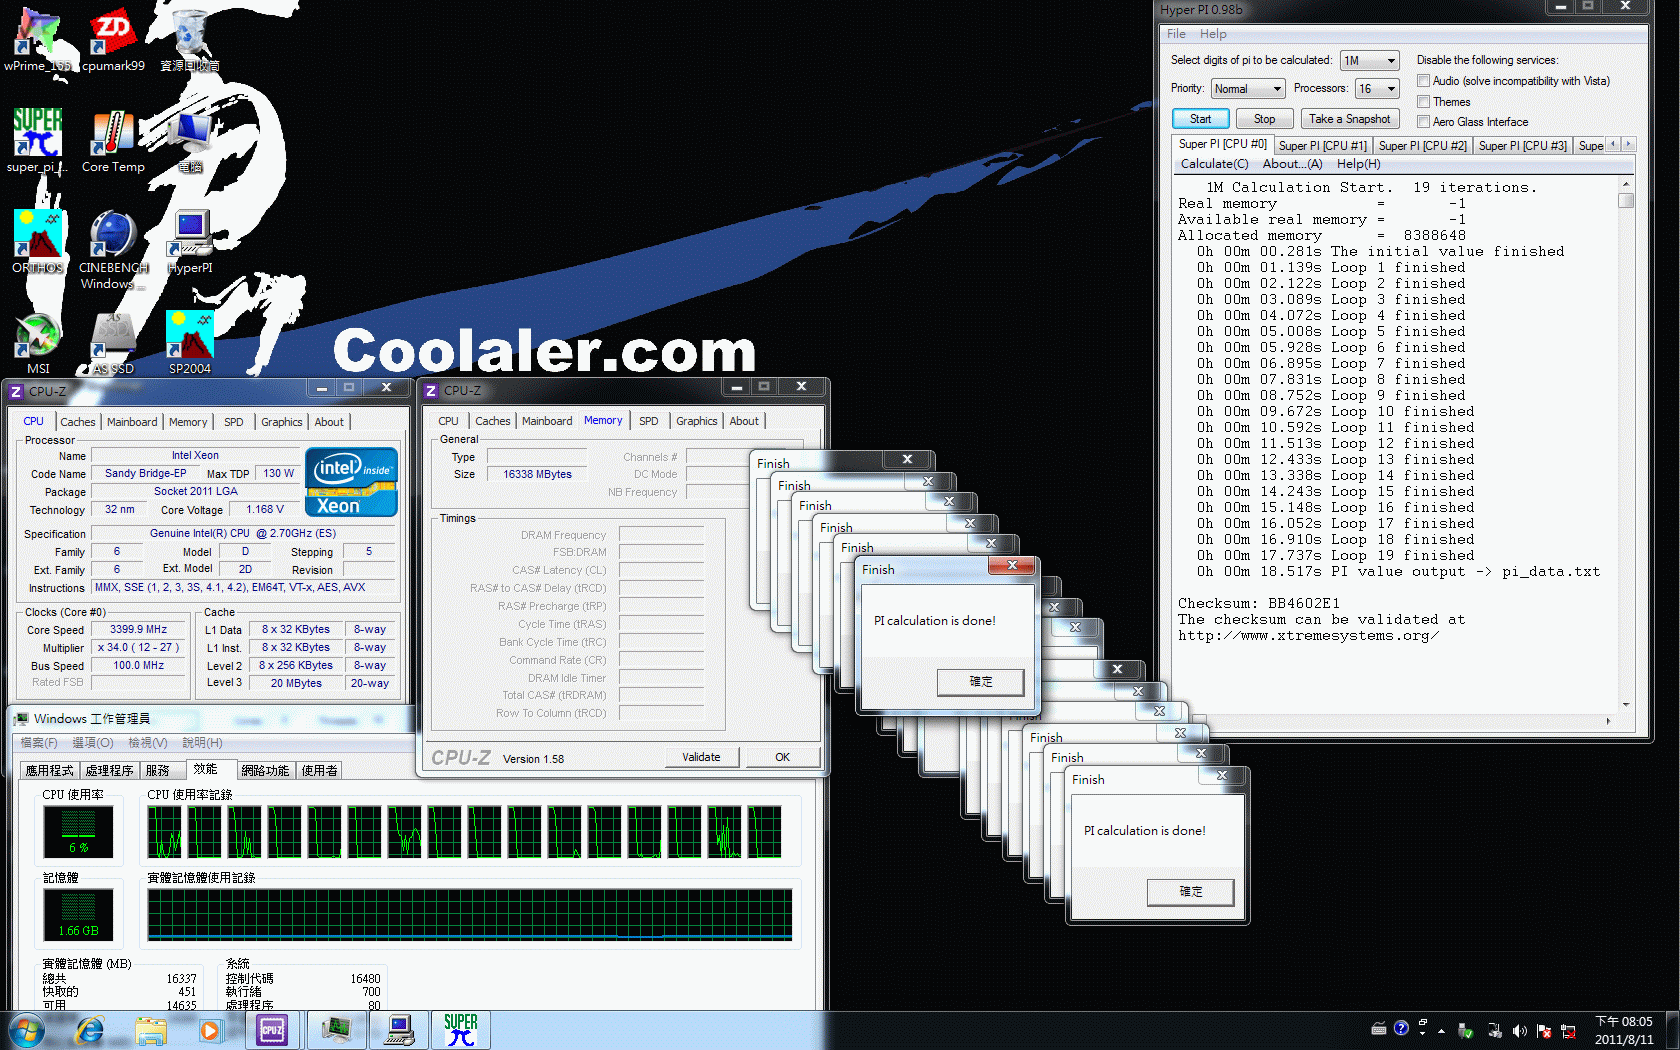The width and height of the screenshot is (1680, 1050).
Task: Open the Calculate(C) menu in Super PI
Action: pyautogui.click(x=1214, y=164)
